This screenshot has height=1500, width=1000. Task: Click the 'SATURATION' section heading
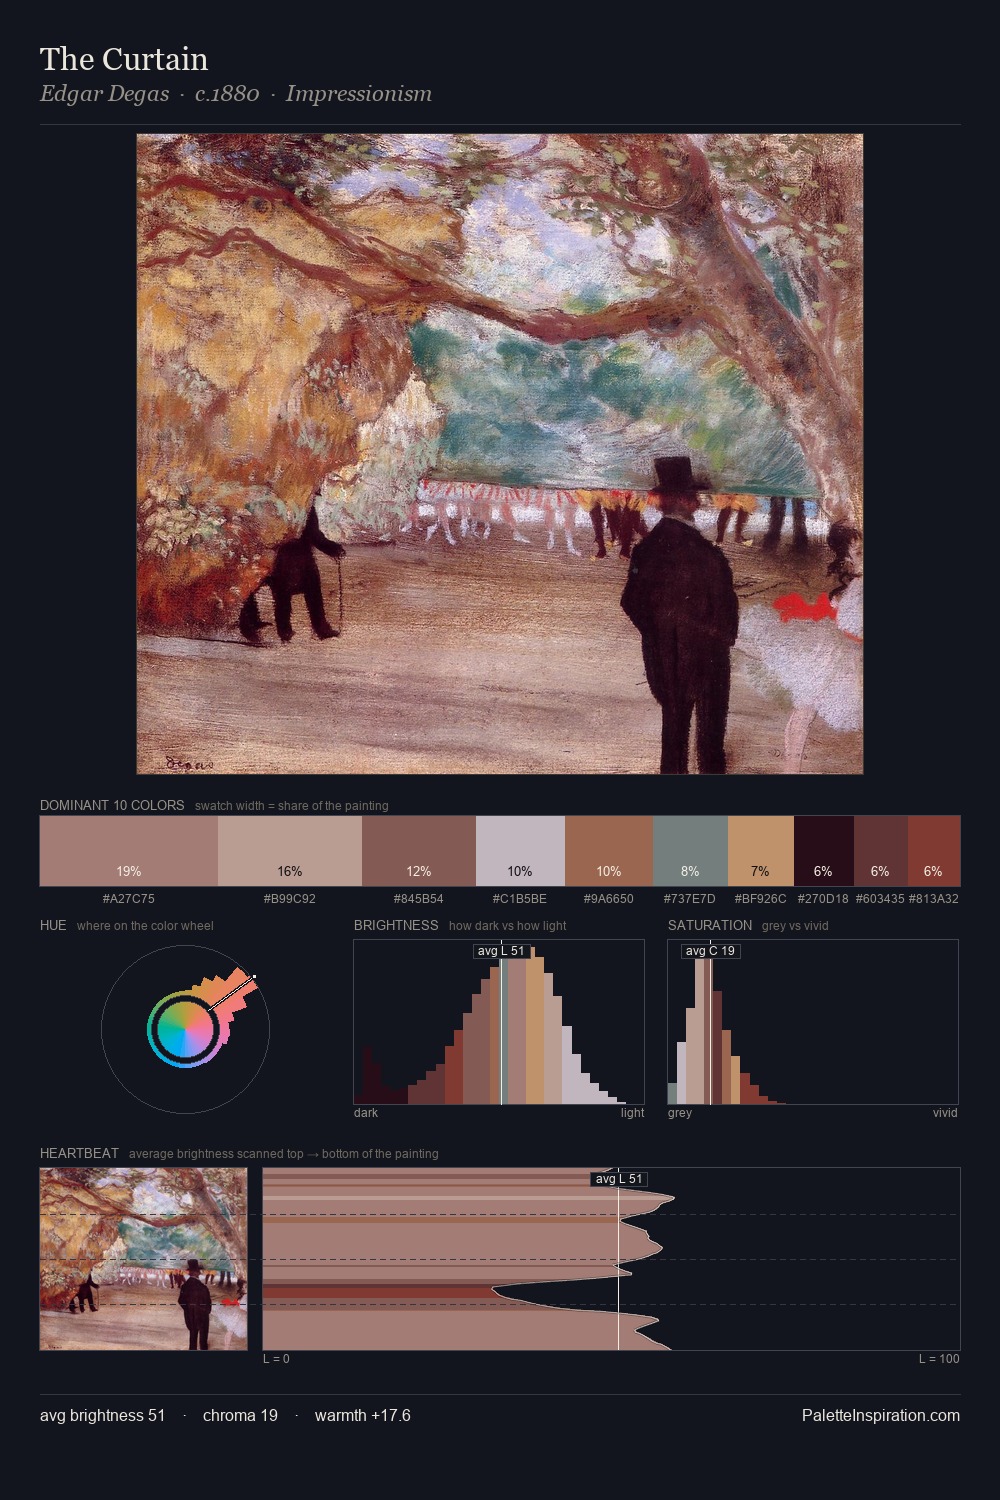pyautogui.click(x=710, y=925)
